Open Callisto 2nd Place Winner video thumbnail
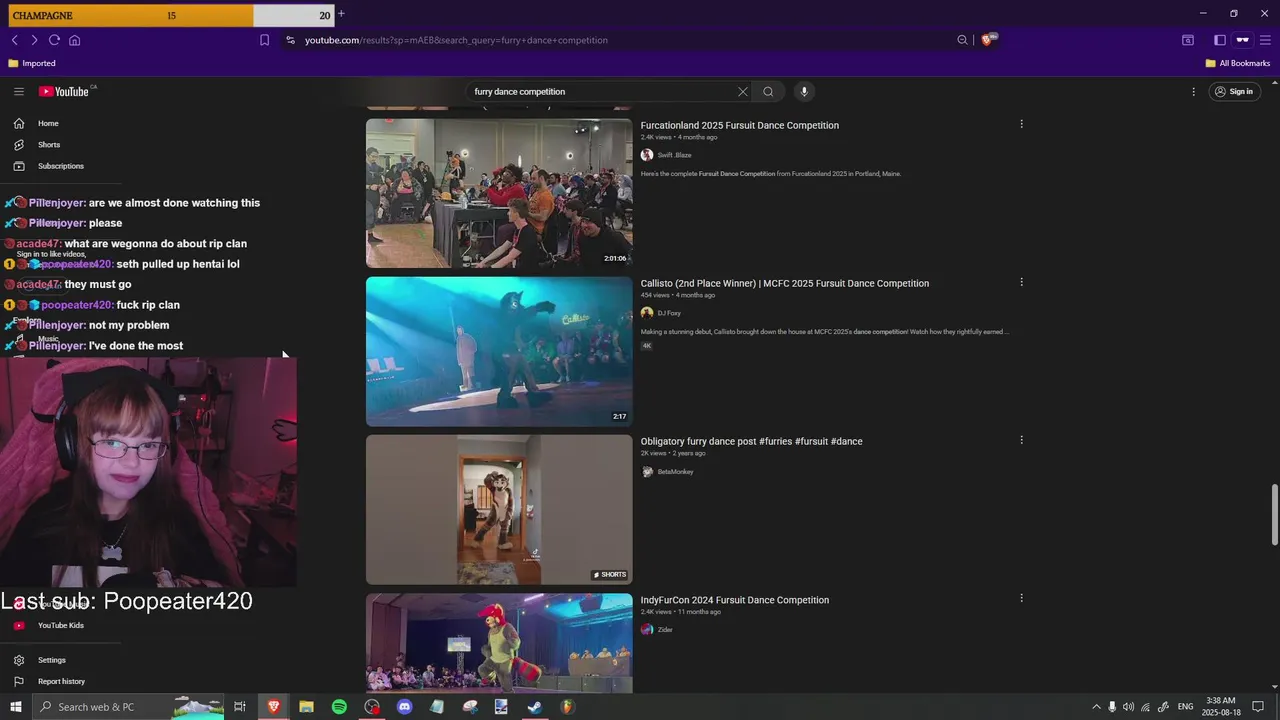Viewport: 1280px width, 720px height. pos(499,351)
